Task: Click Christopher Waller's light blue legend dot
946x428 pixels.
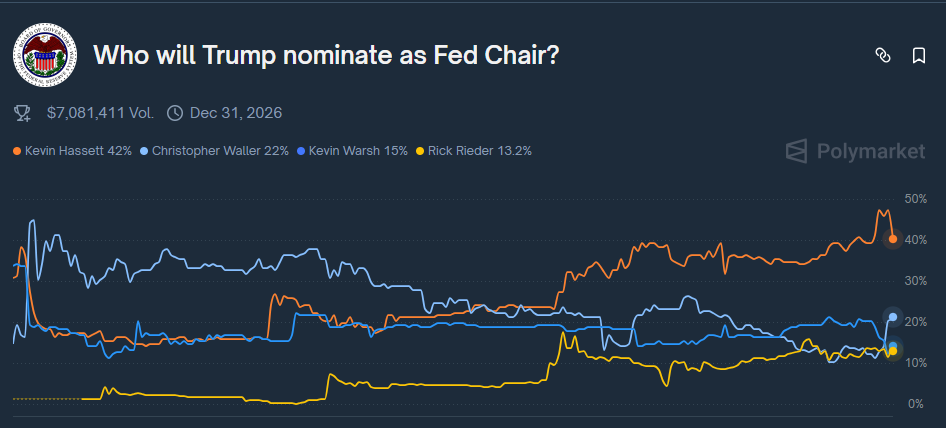Action: point(144,151)
